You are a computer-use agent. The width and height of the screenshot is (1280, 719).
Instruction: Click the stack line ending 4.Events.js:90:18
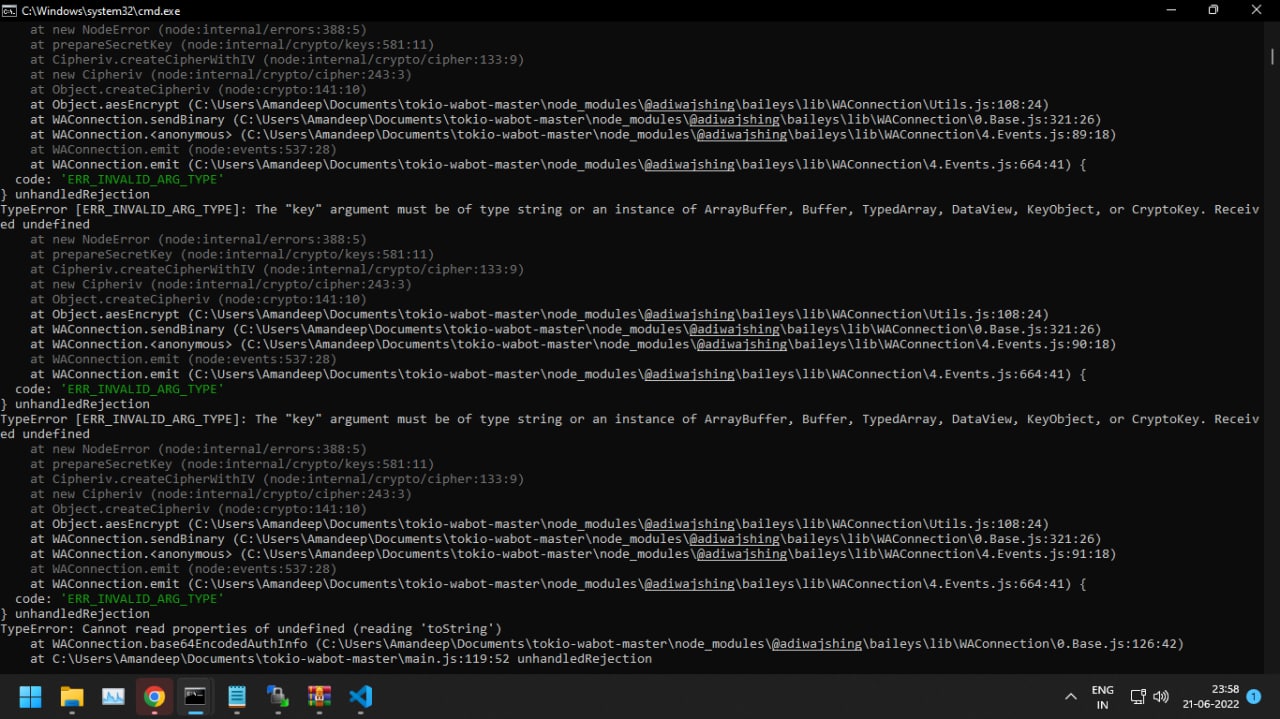coord(573,344)
